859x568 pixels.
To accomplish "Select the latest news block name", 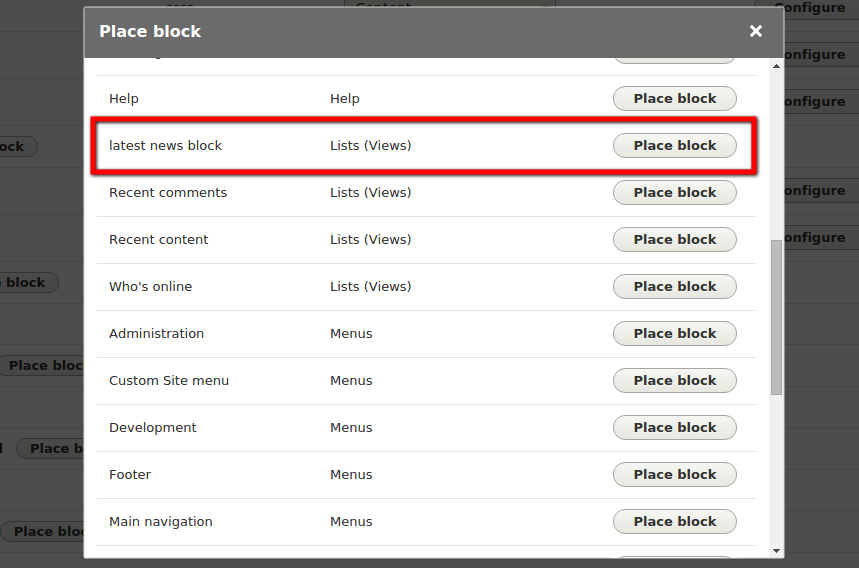I will [165, 146].
